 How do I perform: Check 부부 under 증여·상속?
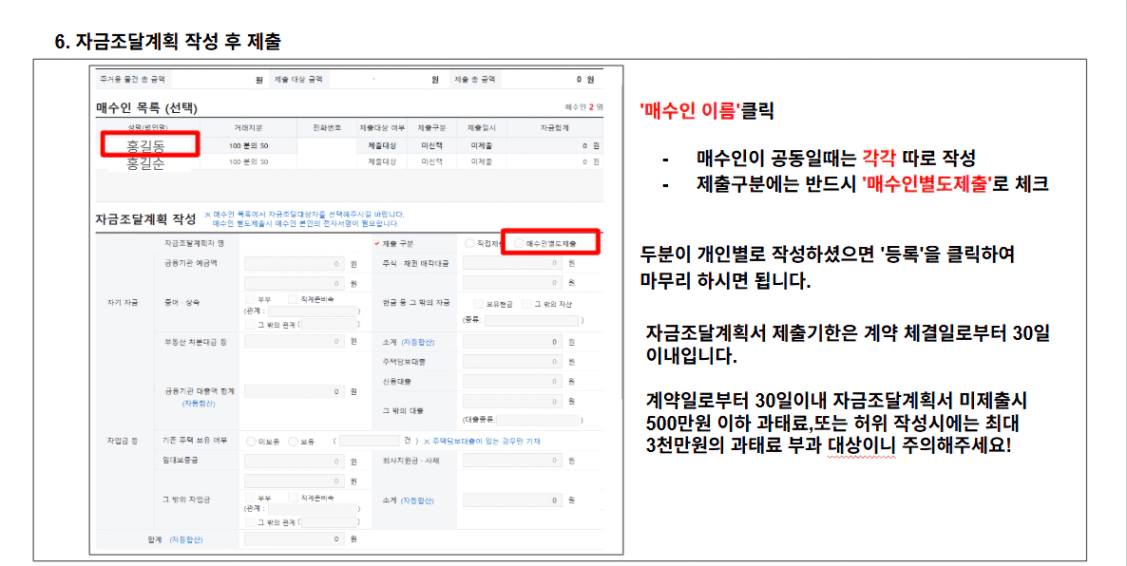pyautogui.click(x=250, y=299)
